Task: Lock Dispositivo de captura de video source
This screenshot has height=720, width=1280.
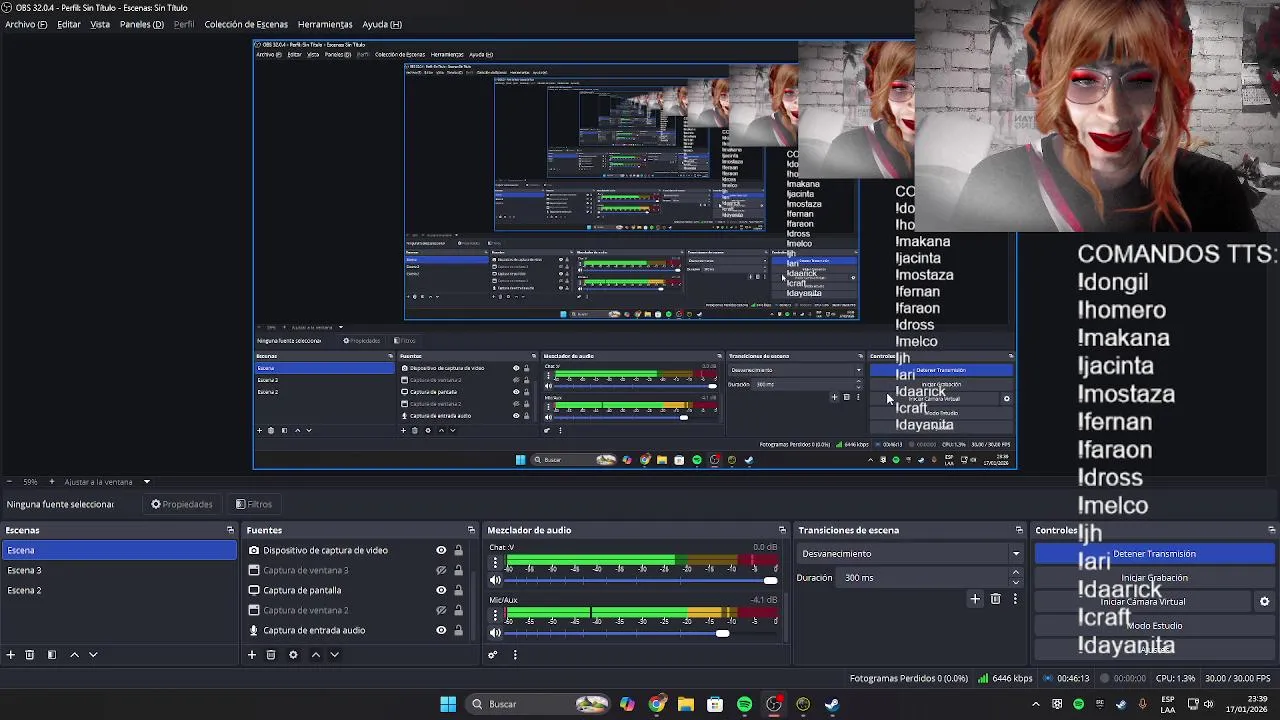Action: click(459, 550)
